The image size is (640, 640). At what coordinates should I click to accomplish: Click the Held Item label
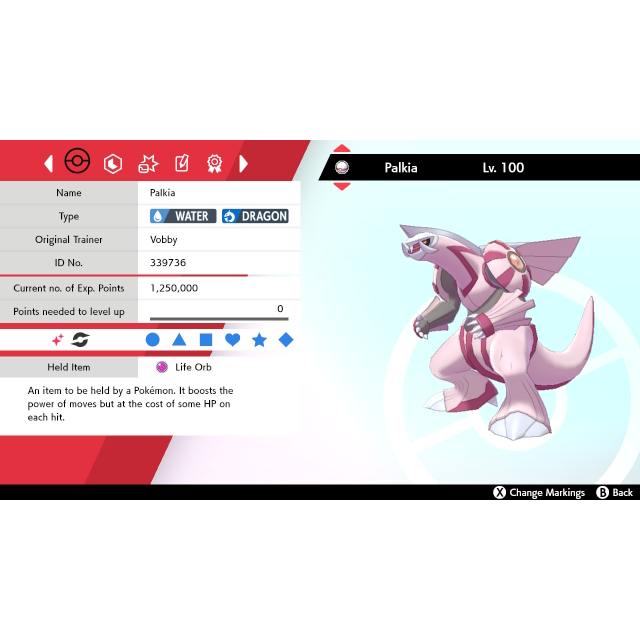click(69, 367)
